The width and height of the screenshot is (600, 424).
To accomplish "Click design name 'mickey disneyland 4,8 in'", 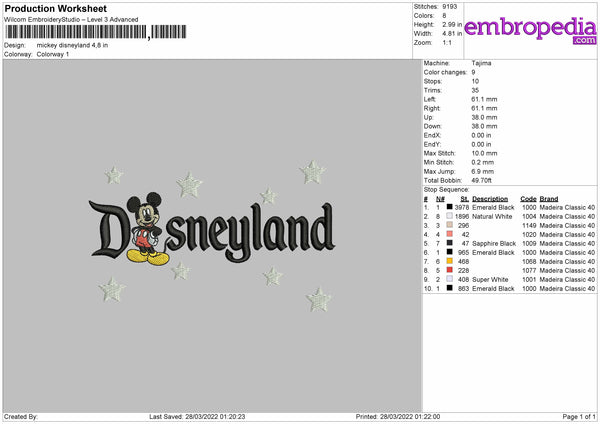I will 72,45.
